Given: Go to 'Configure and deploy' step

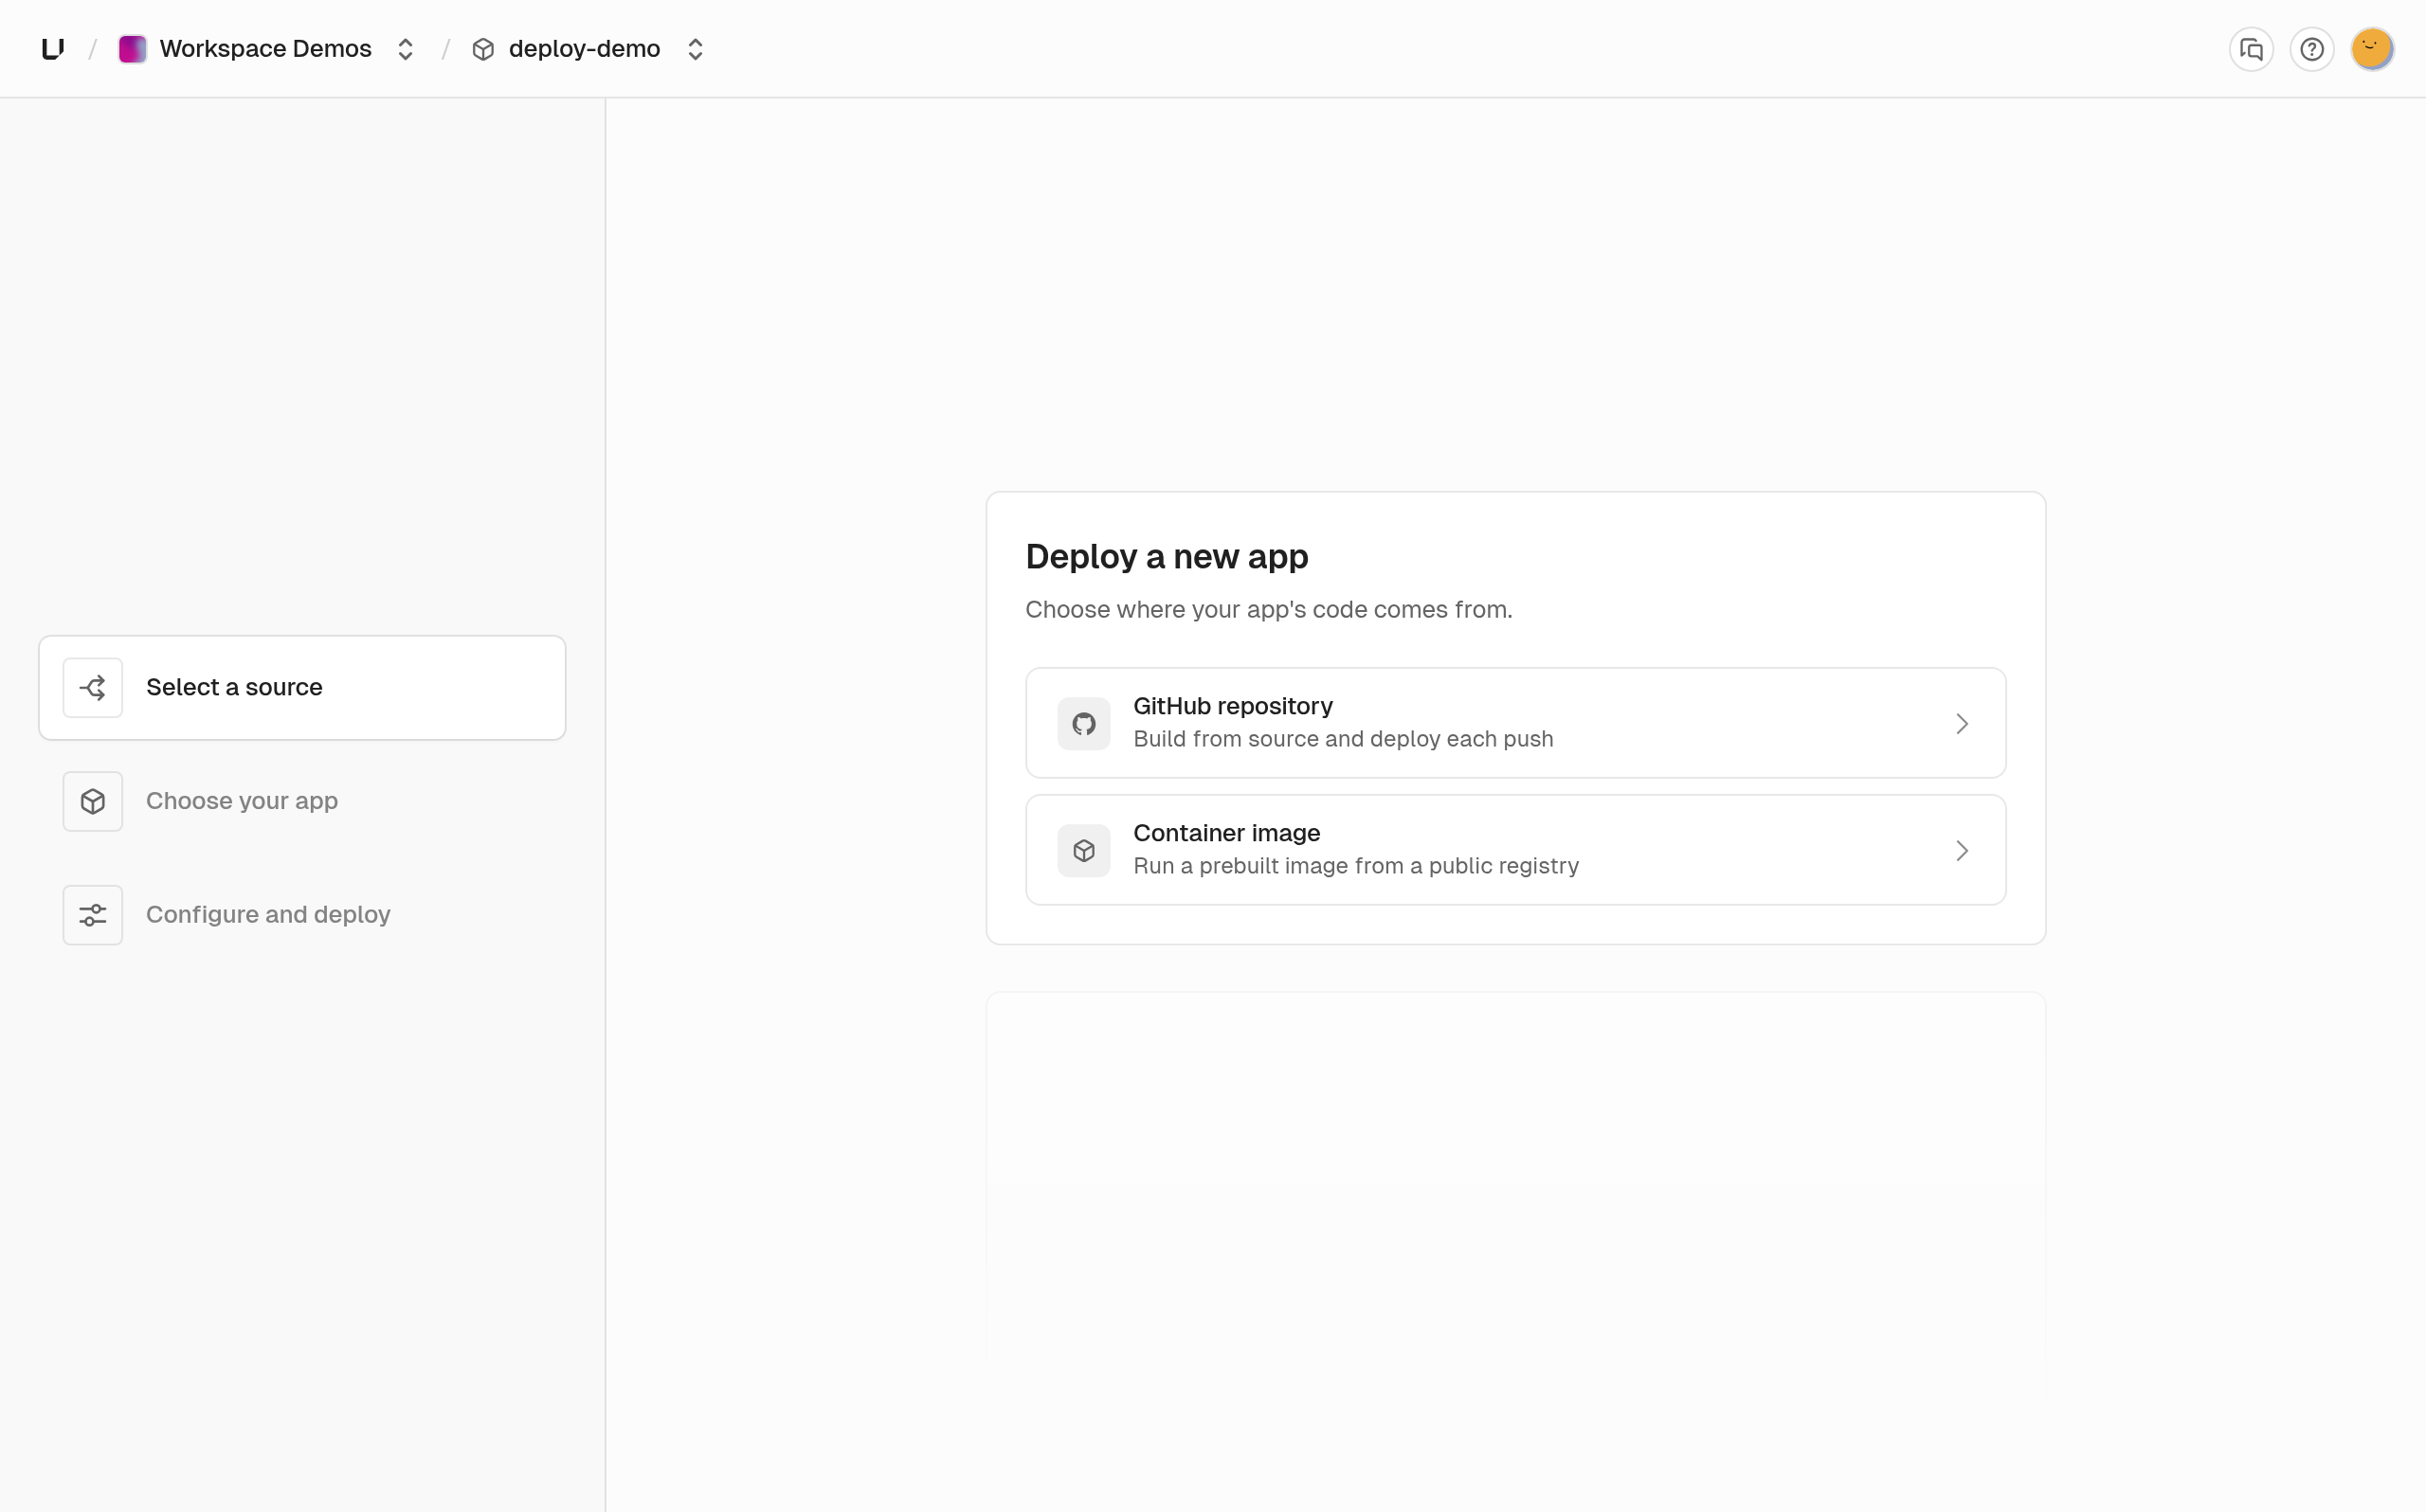Looking at the screenshot, I should click(302, 915).
